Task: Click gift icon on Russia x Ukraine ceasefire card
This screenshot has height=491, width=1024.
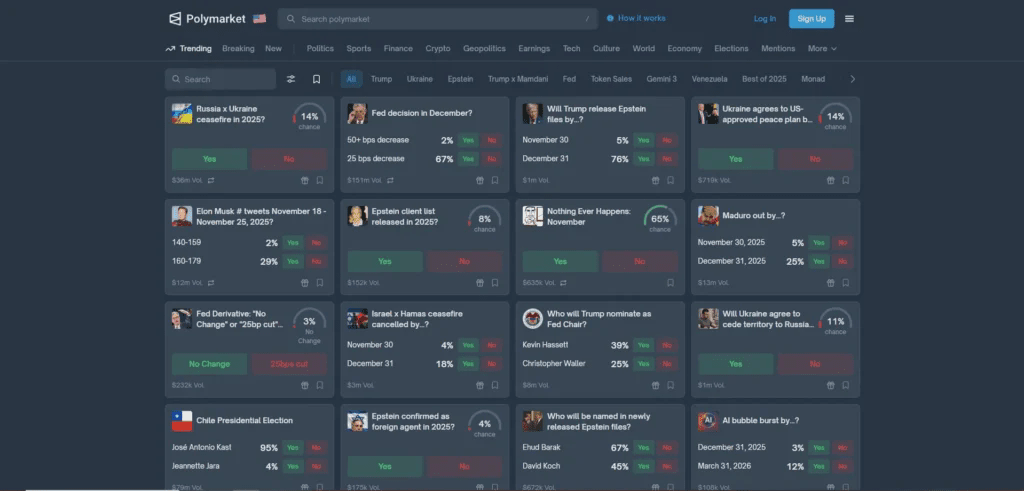Action: (x=305, y=180)
